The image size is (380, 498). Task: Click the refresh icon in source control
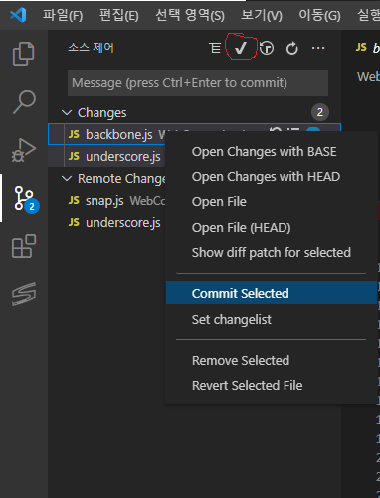pyautogui.click(x=292, y=48)
